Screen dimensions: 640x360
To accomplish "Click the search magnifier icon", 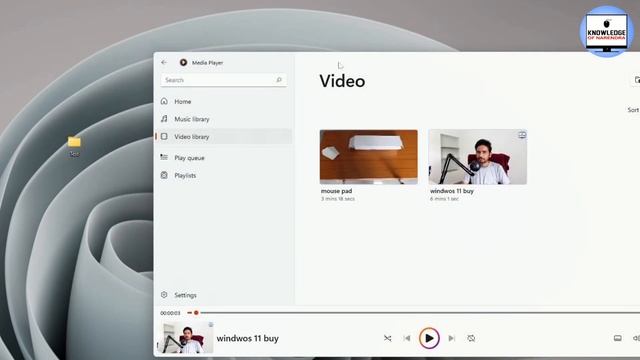I will pos(279,80).
